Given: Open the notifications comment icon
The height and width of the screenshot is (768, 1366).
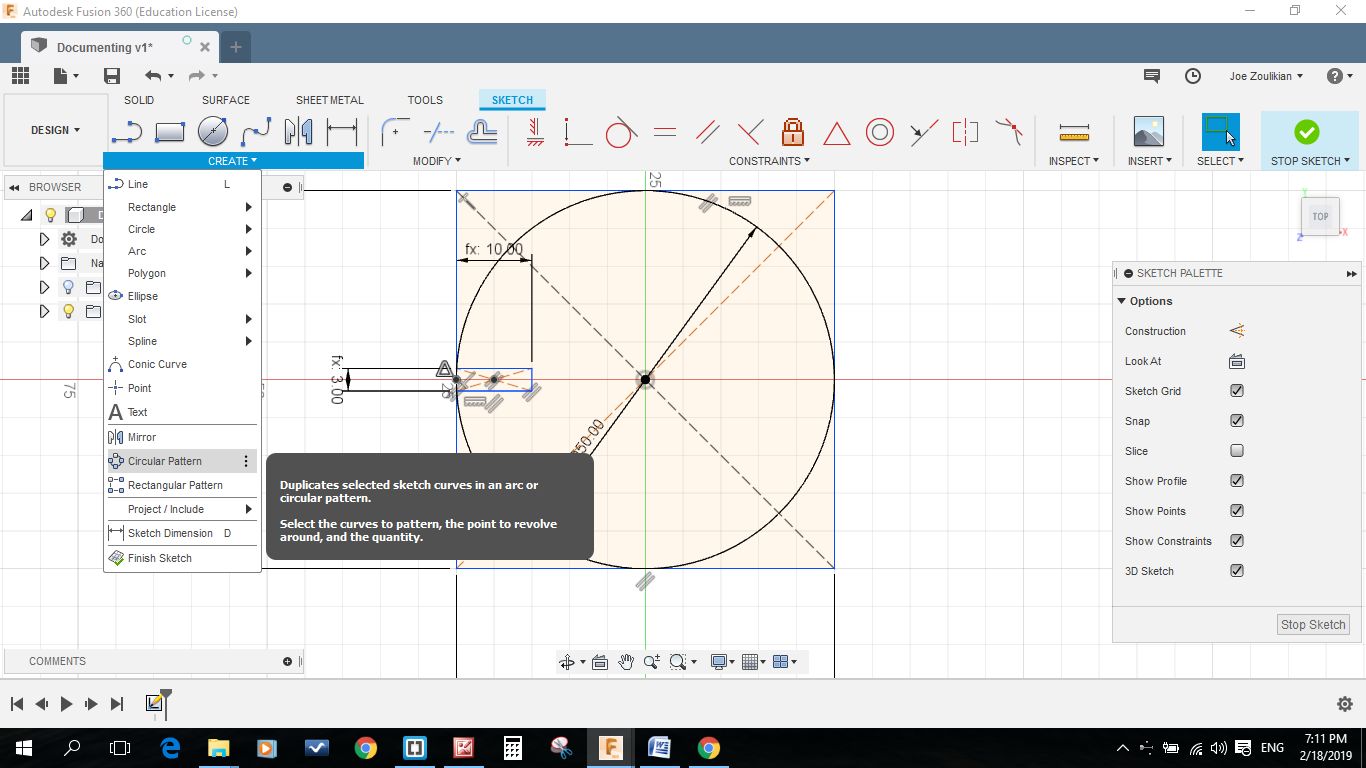Looking at the screenshot, I should [x=1152, y=76].
